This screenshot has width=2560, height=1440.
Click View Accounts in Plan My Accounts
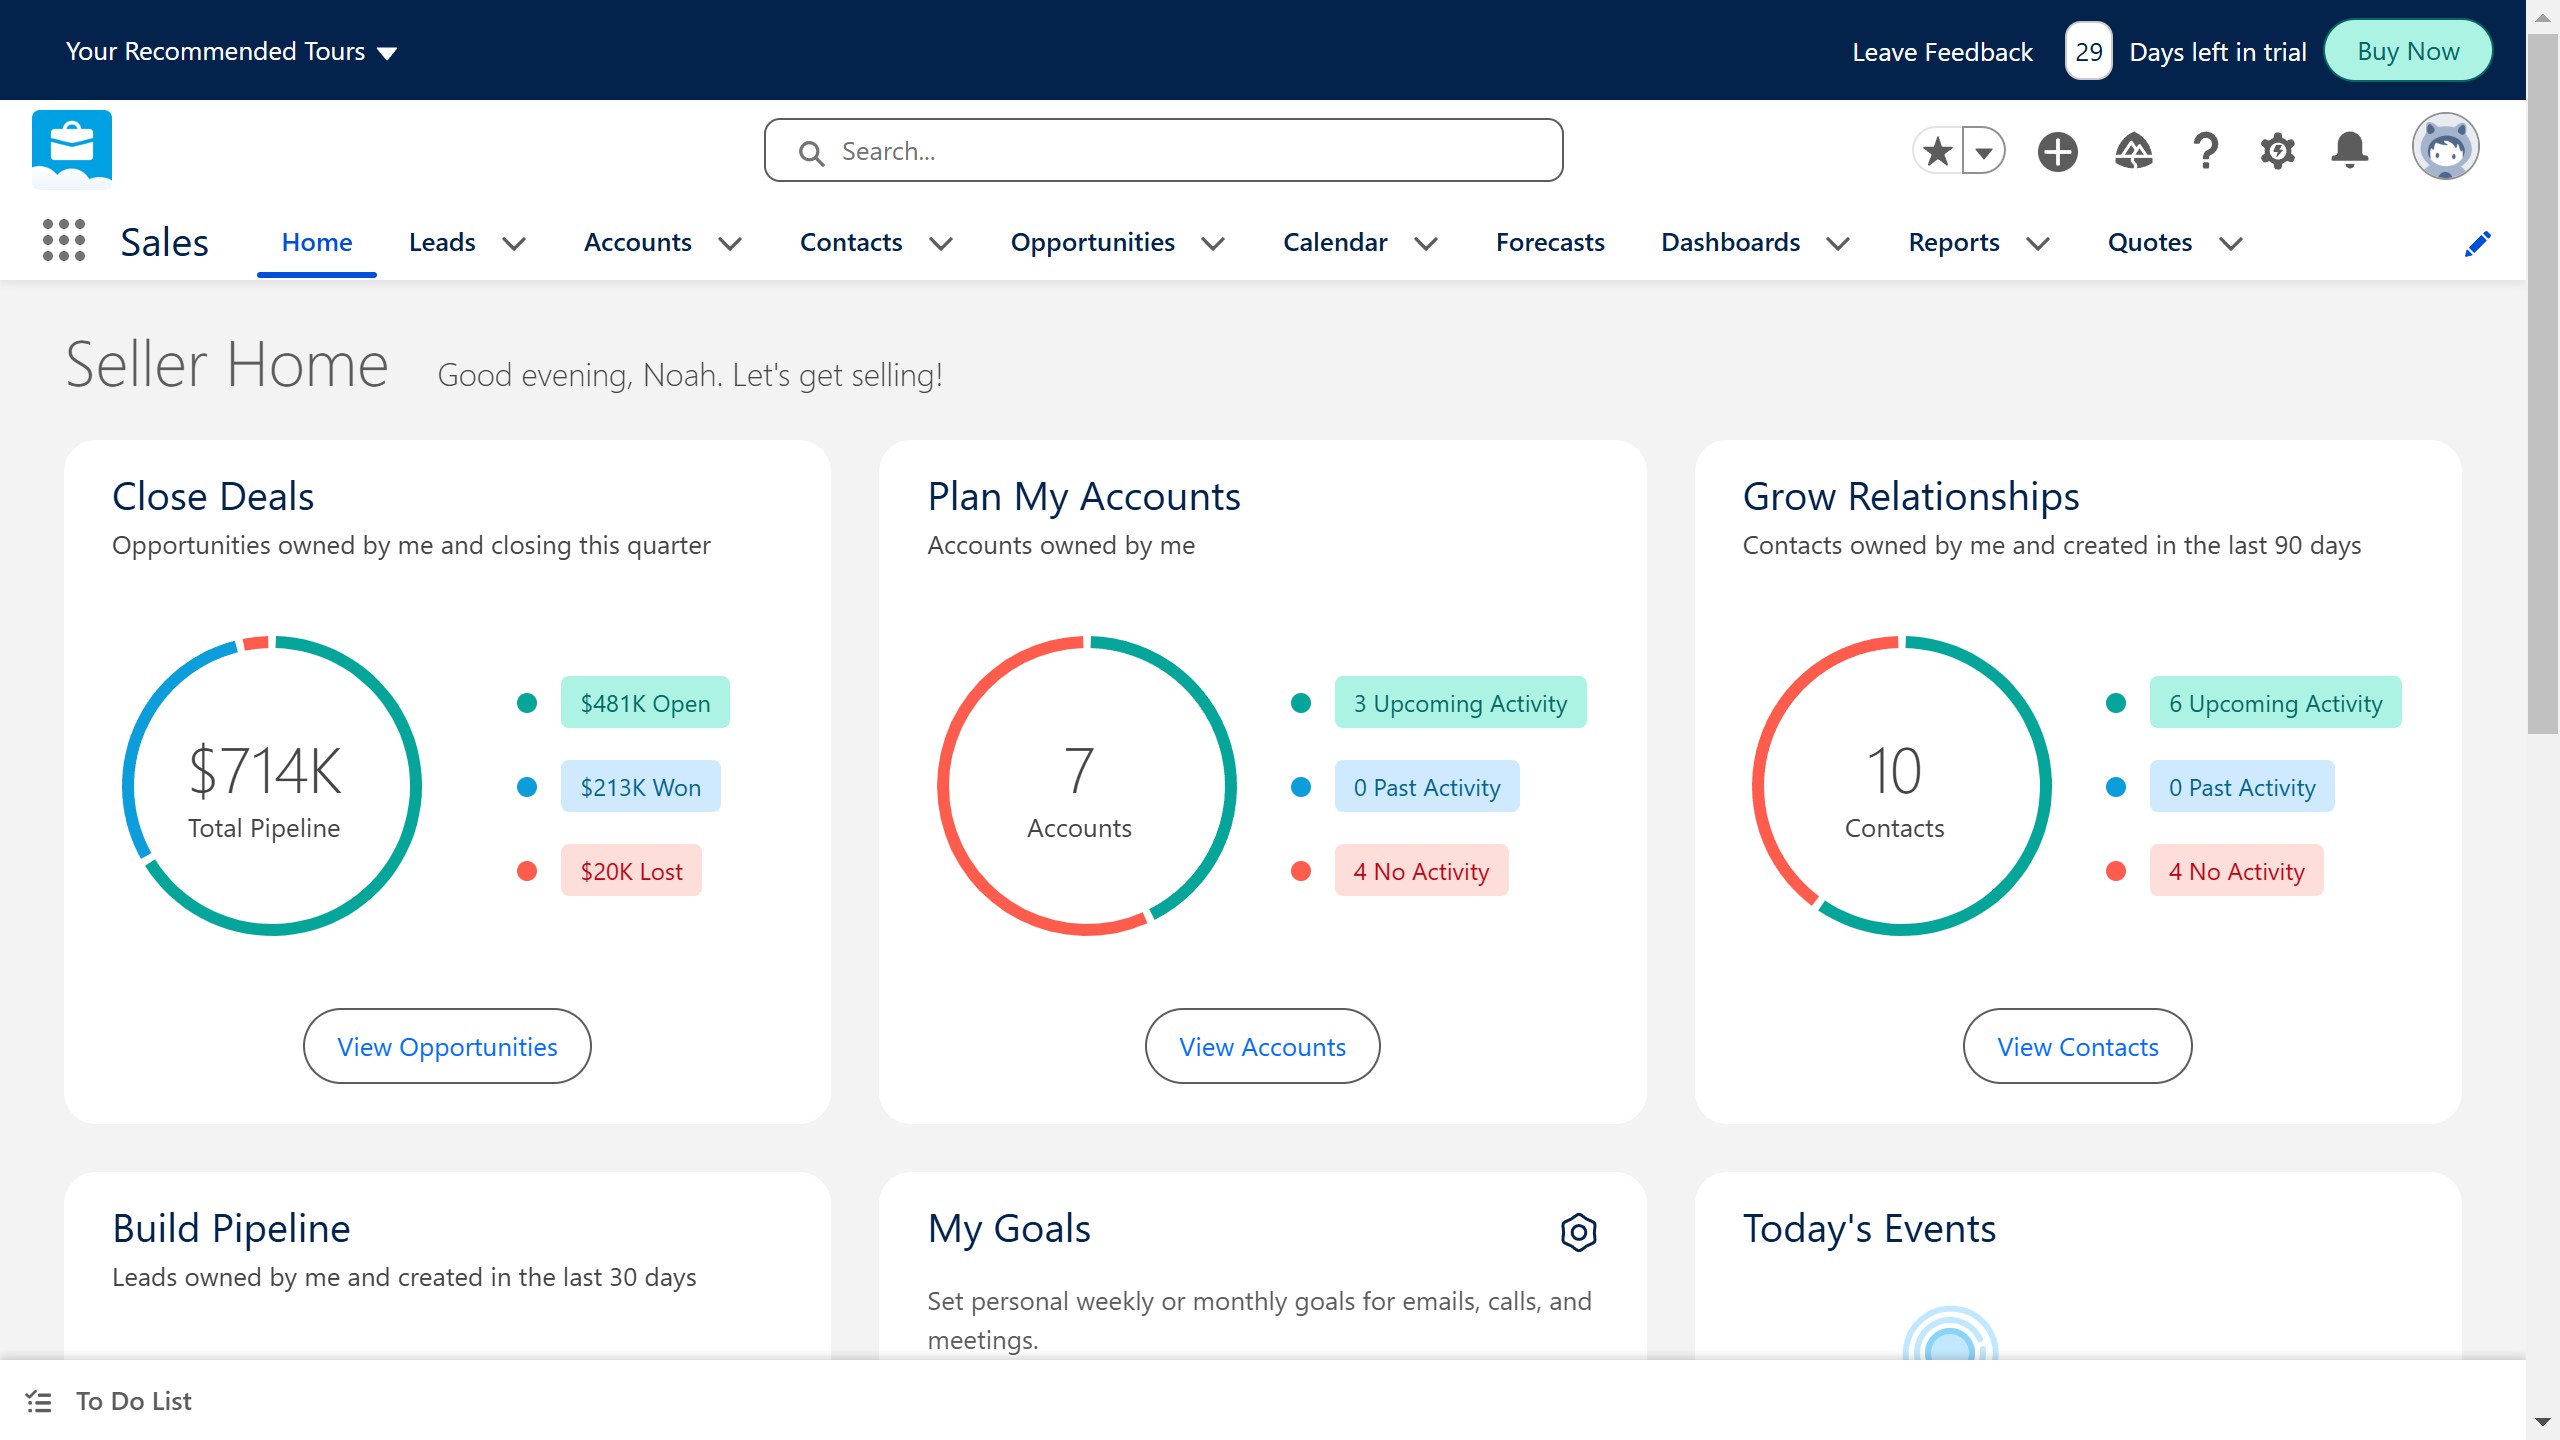click(x=1262, y=1046)
